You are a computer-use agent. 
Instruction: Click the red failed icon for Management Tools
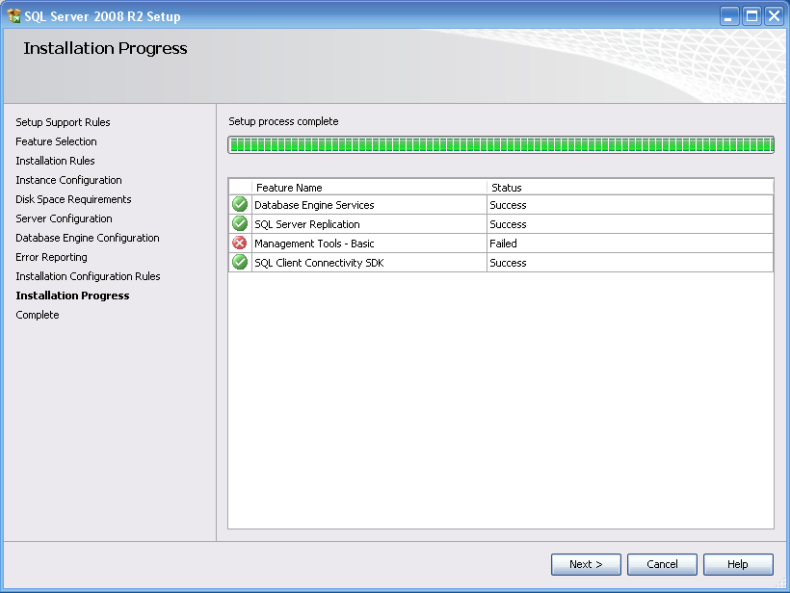click(240, 243)
